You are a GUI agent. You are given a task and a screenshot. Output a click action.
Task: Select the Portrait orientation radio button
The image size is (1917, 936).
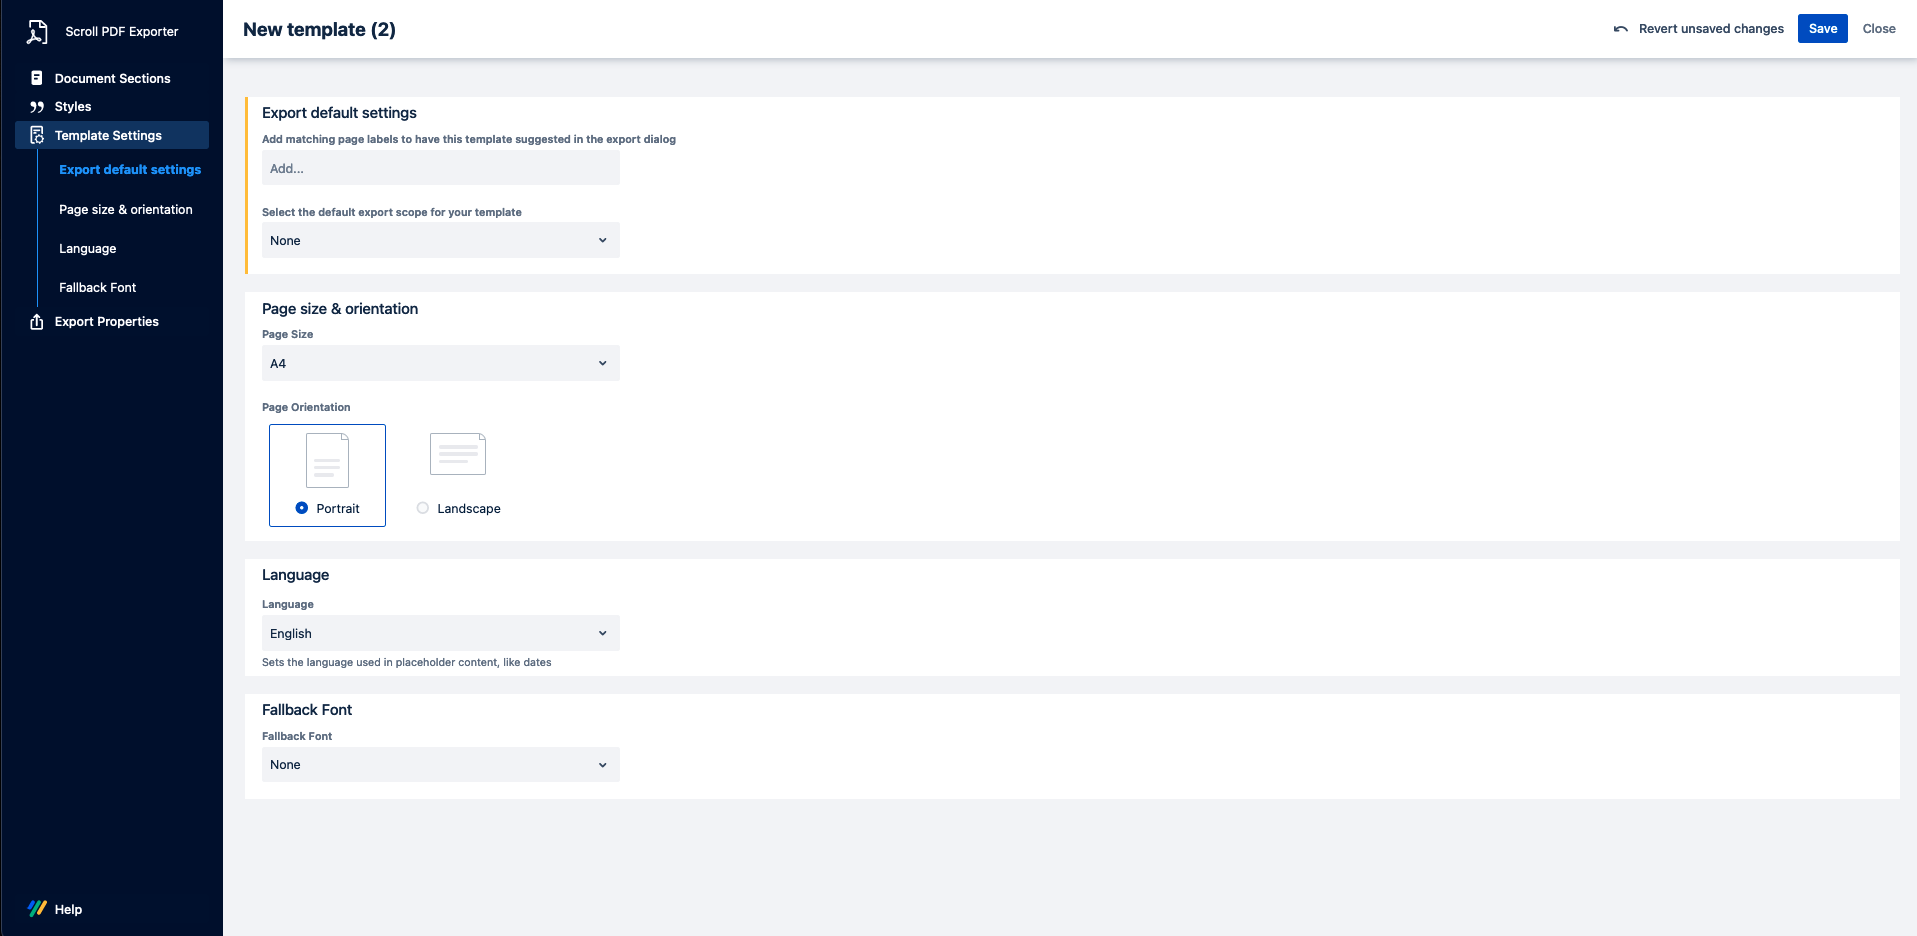[302, 508]
